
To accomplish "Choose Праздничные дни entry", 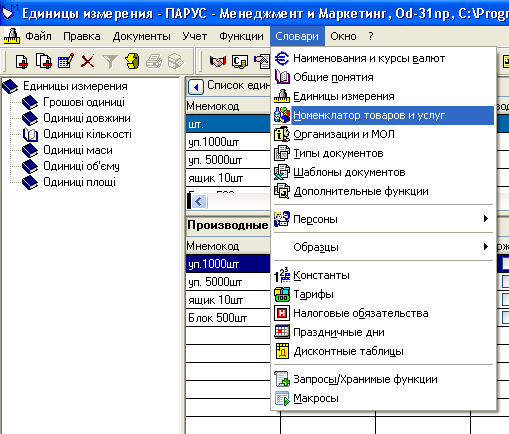I will coord(383,332).
